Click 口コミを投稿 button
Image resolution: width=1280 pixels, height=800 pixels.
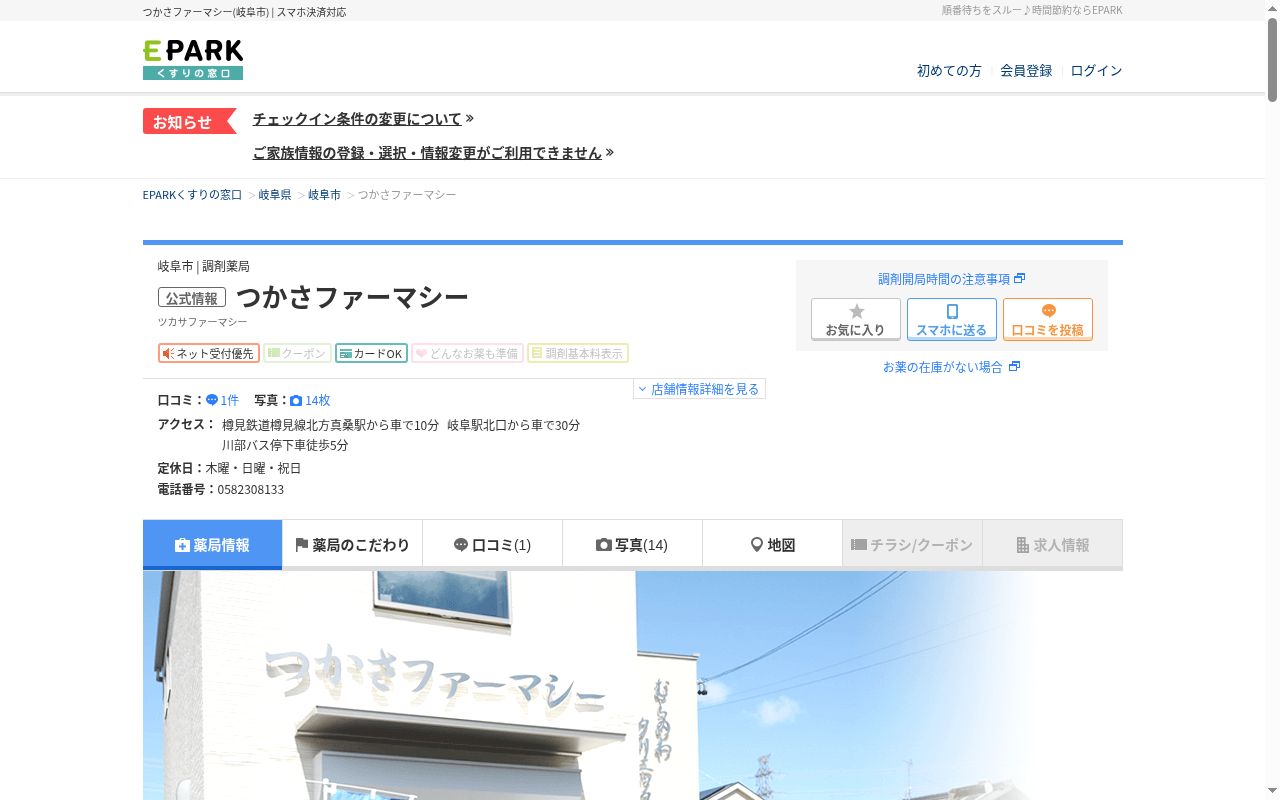click(1048, 319)
